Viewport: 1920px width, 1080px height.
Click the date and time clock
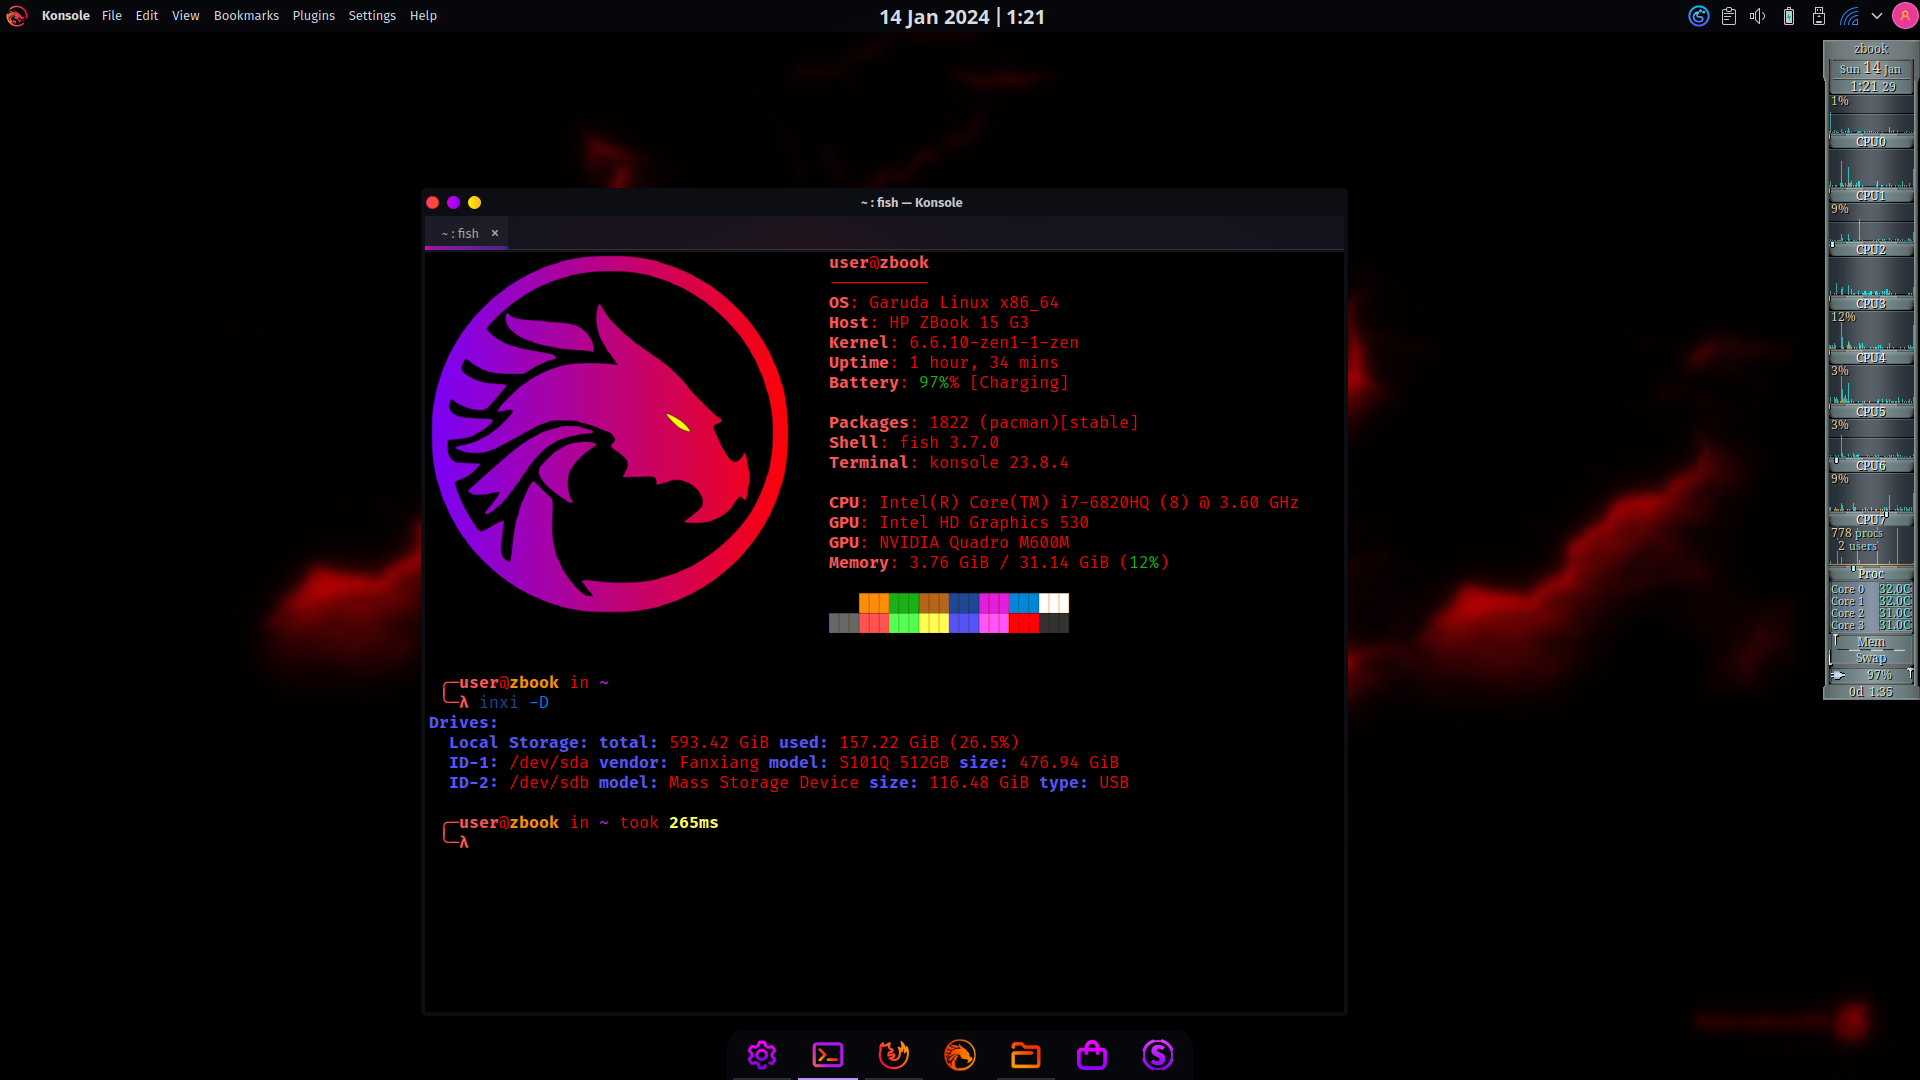pos(962,17)
